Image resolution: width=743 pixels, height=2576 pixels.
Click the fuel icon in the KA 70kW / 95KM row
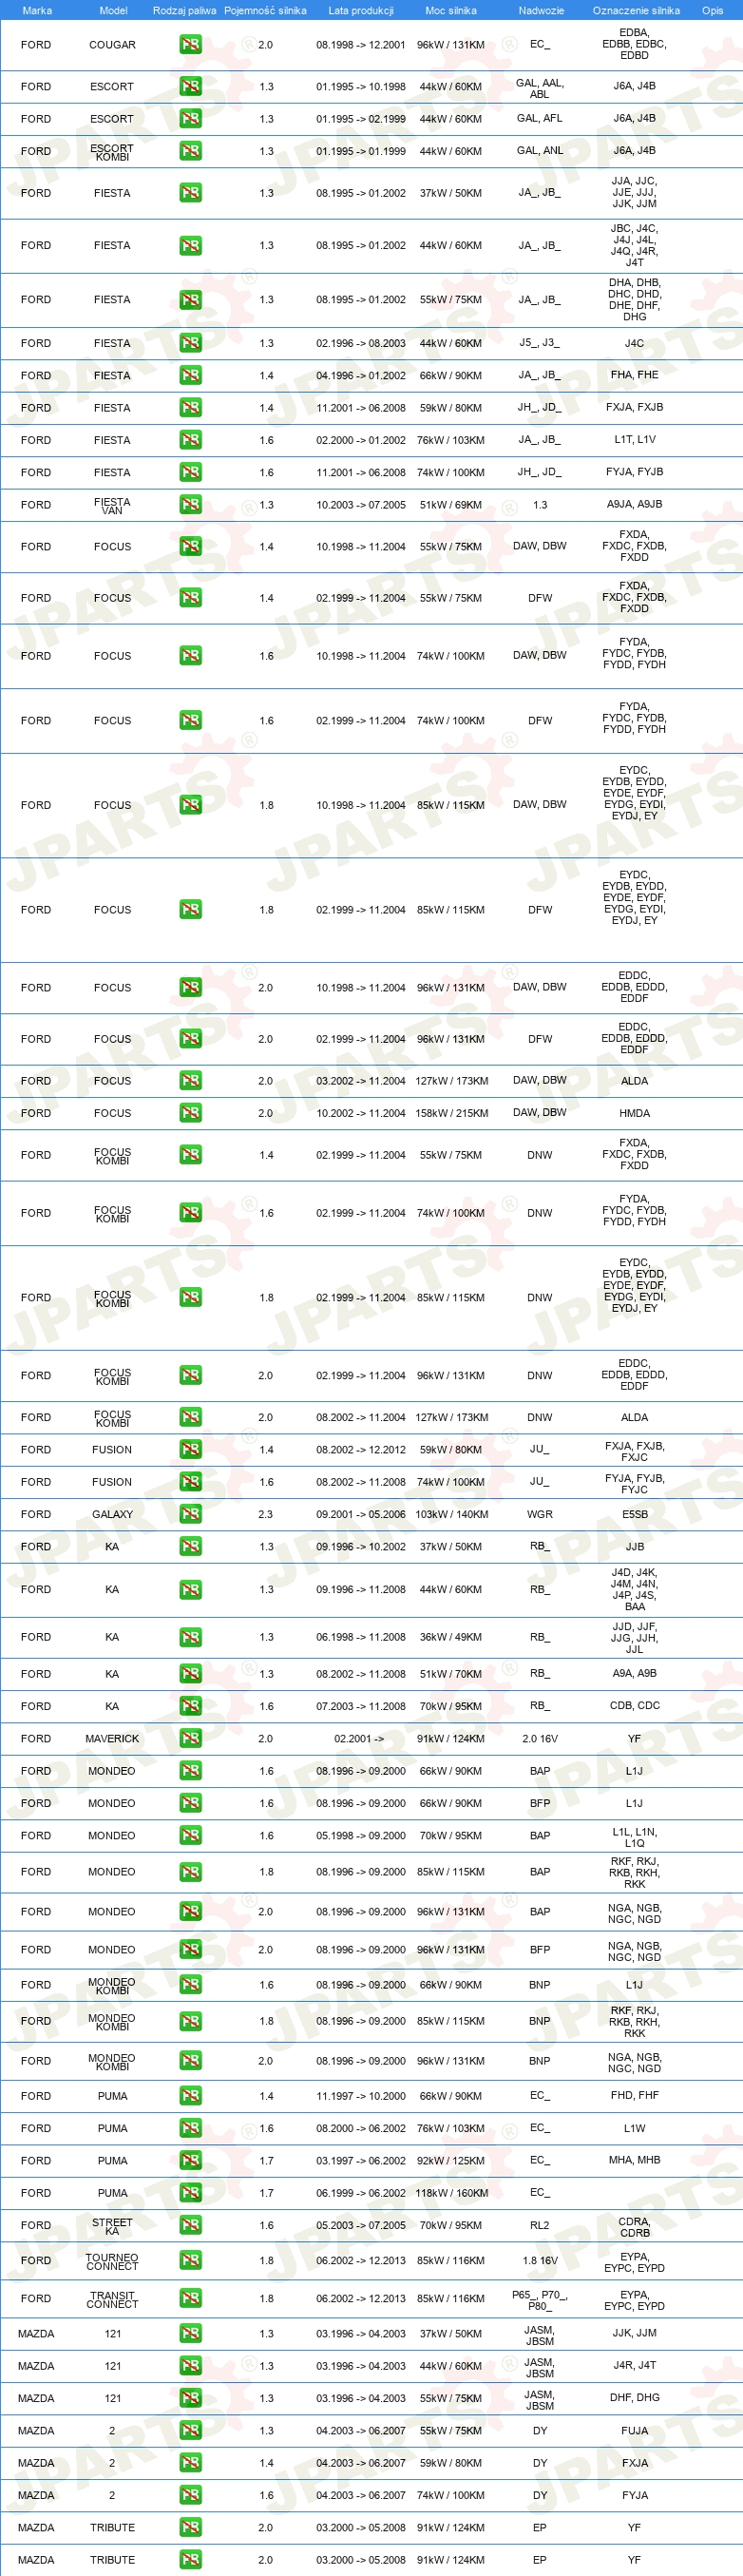[x=190, y=1706]
